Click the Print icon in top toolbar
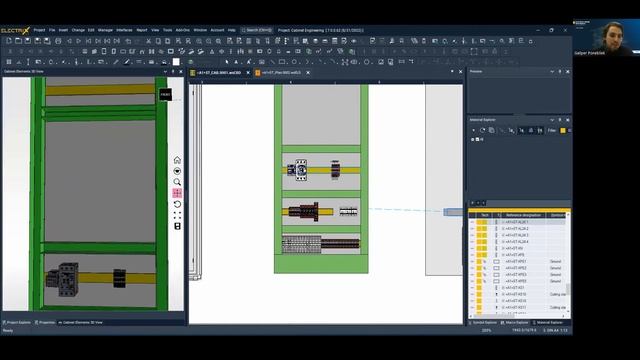This screenshot has height=360, width=640. [x=58, y=41]
